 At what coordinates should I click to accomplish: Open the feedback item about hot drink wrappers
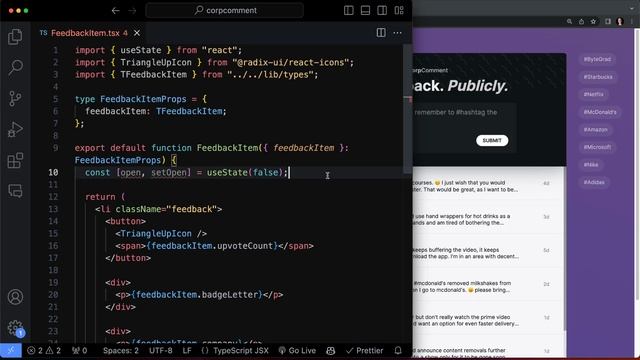coord(488,220)
